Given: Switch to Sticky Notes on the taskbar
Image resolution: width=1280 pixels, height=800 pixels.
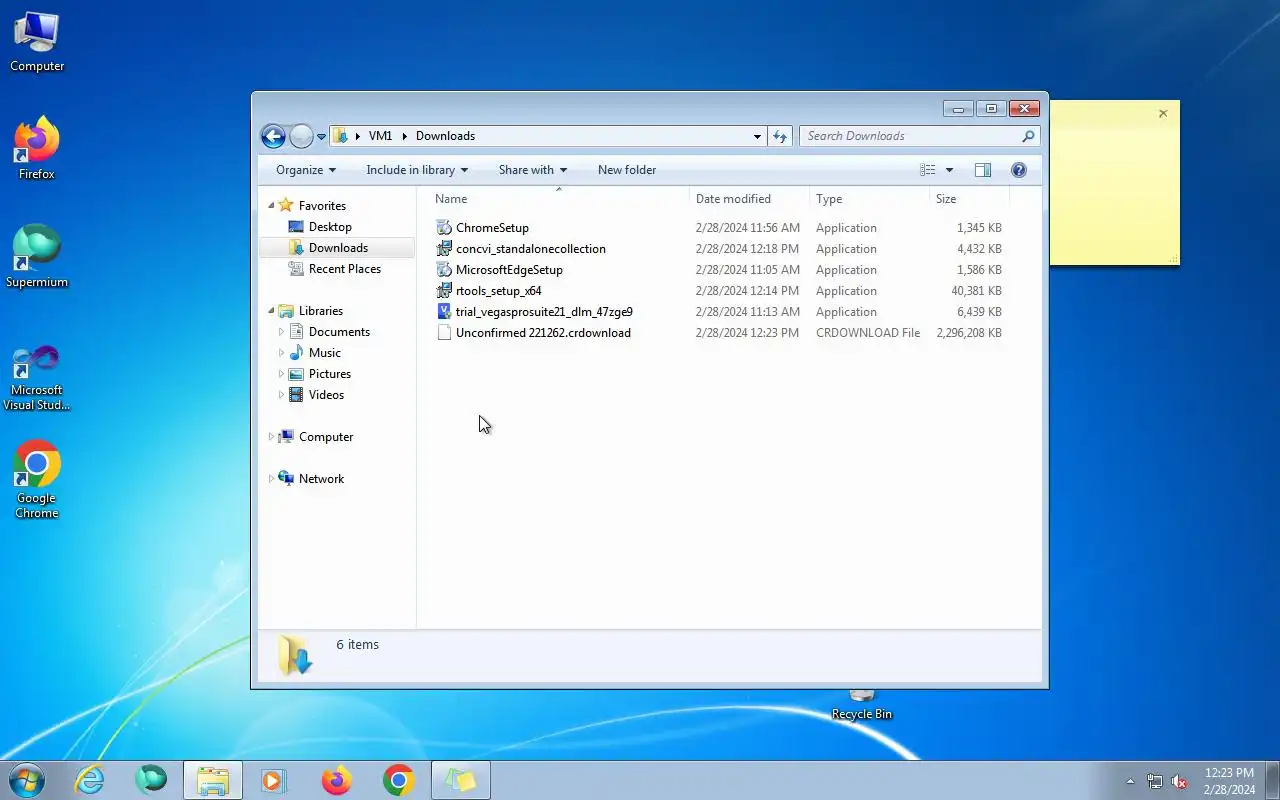Looking at the screenshot, I should (461, 781).
